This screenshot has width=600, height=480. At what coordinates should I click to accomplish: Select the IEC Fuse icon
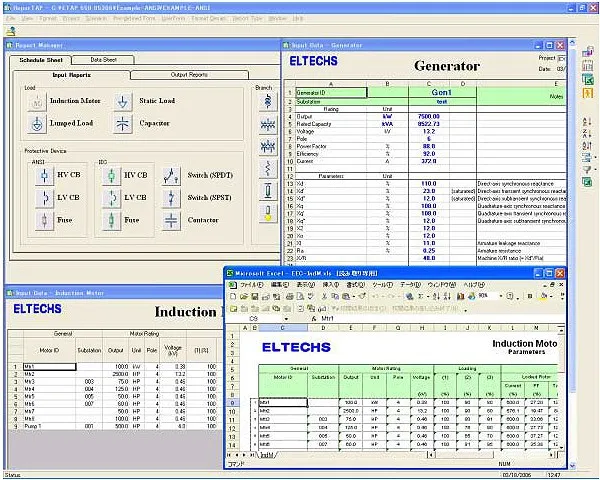(111, 220)
